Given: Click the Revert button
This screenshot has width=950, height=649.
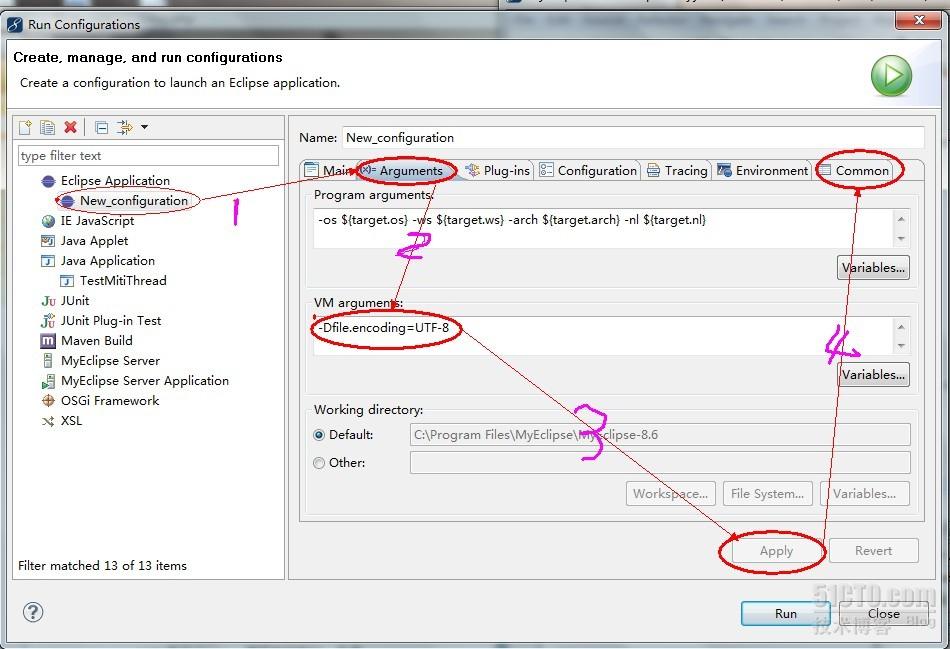Looking at the screenshot, I should [873, 551].
